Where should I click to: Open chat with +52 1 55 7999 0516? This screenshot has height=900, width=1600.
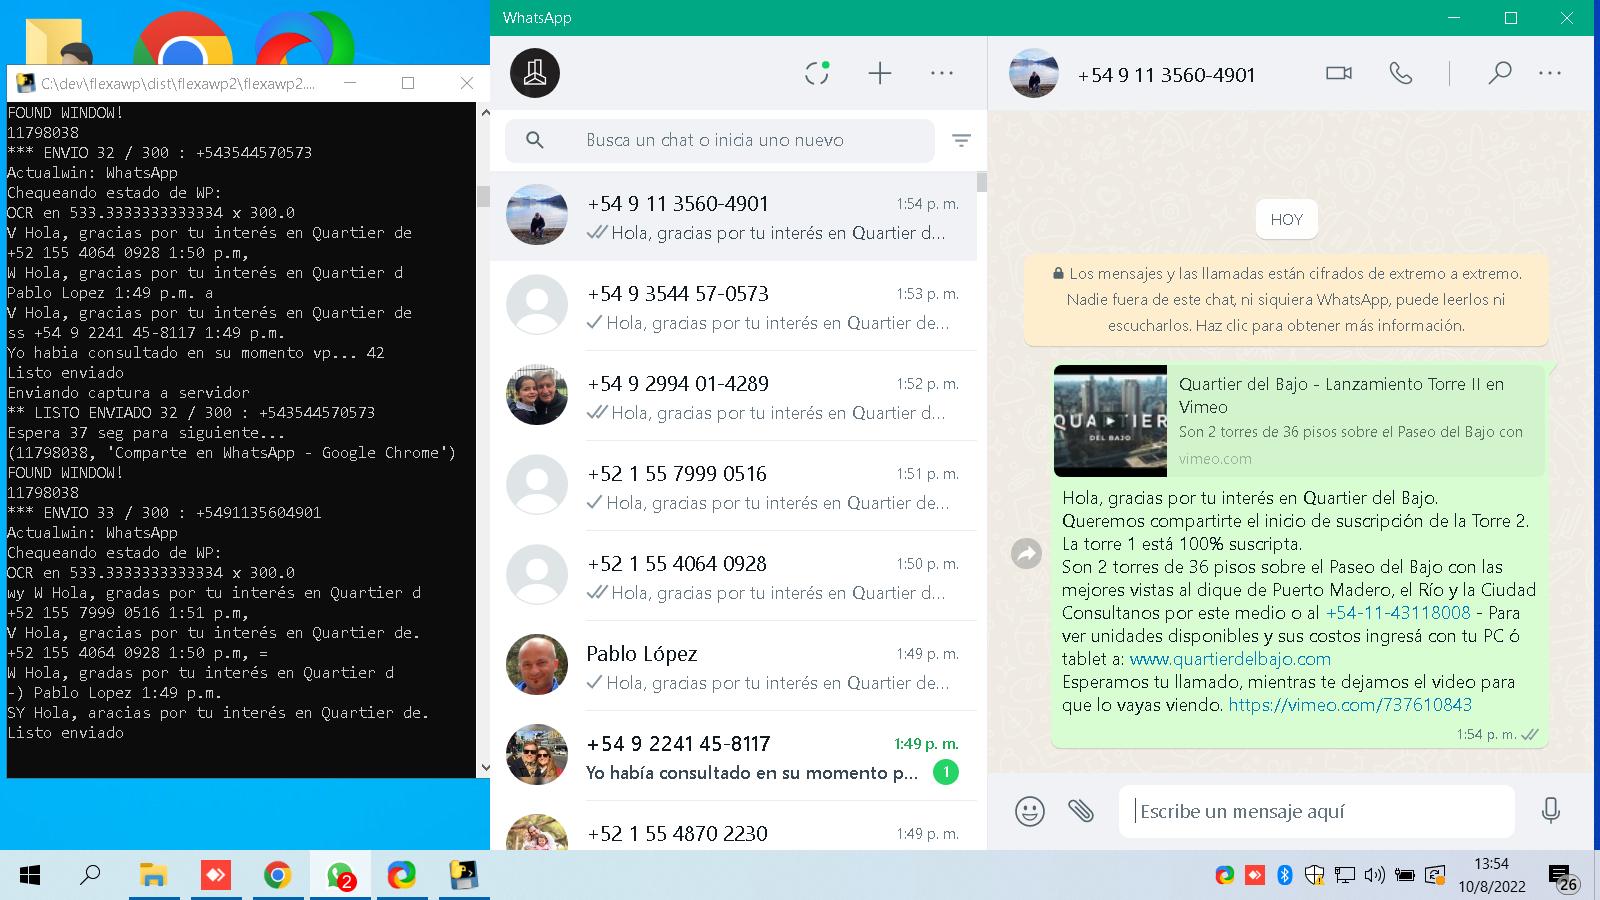(x=733, y=486)
